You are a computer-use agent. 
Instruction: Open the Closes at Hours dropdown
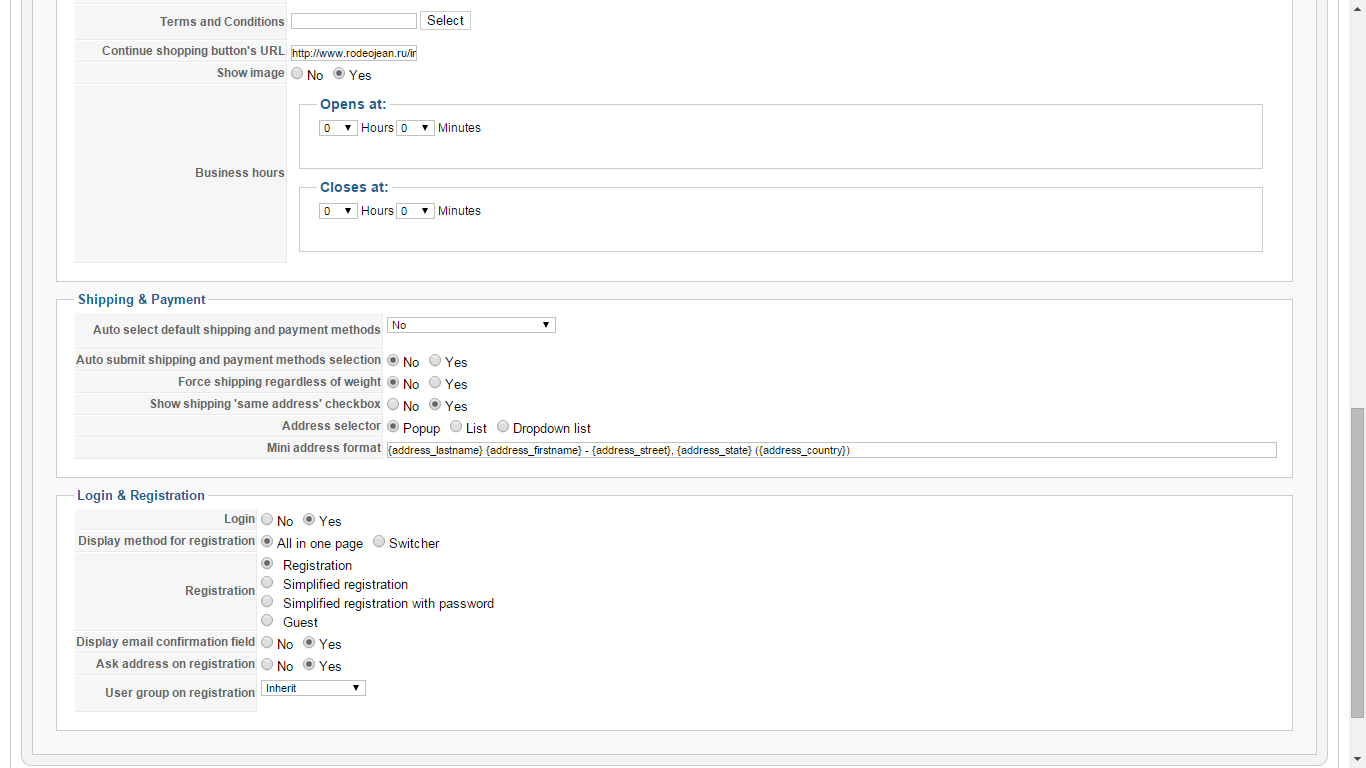(338, 211)
